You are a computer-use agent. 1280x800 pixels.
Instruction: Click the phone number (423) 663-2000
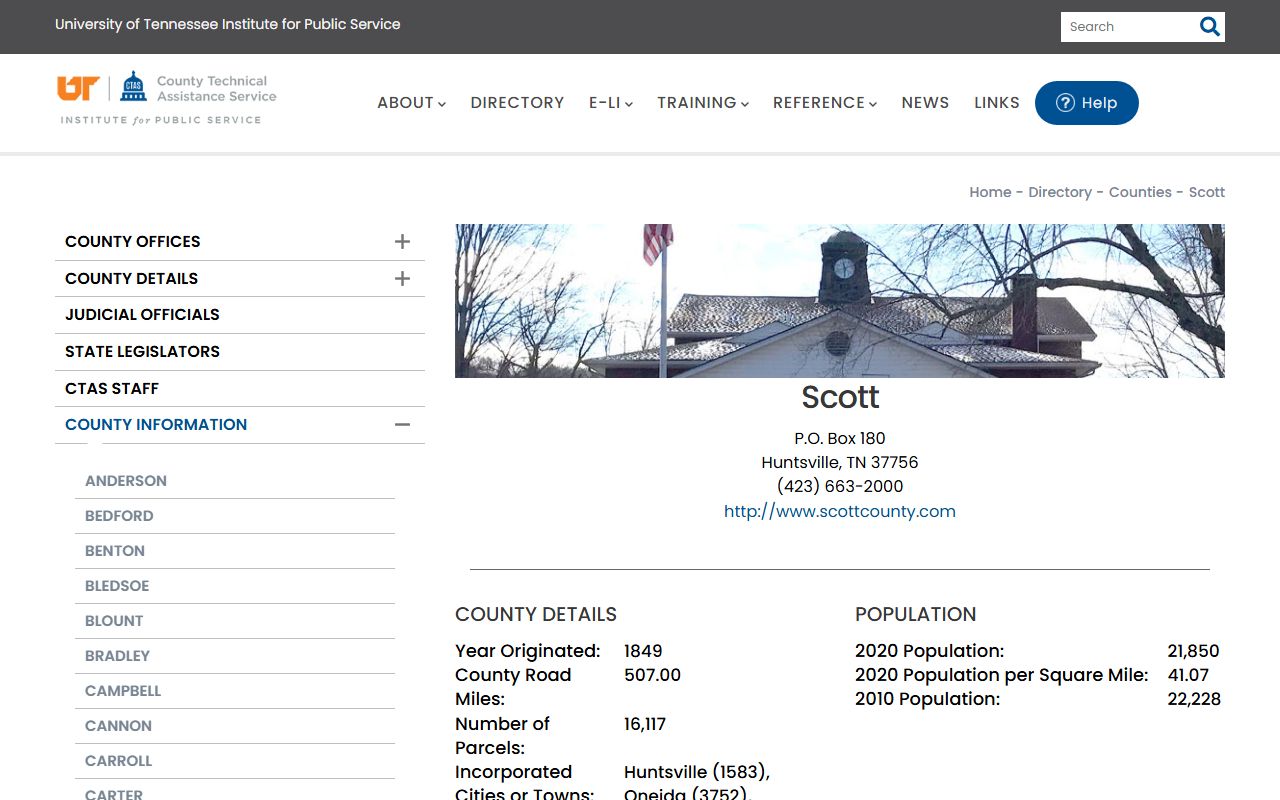click(840, 486)
